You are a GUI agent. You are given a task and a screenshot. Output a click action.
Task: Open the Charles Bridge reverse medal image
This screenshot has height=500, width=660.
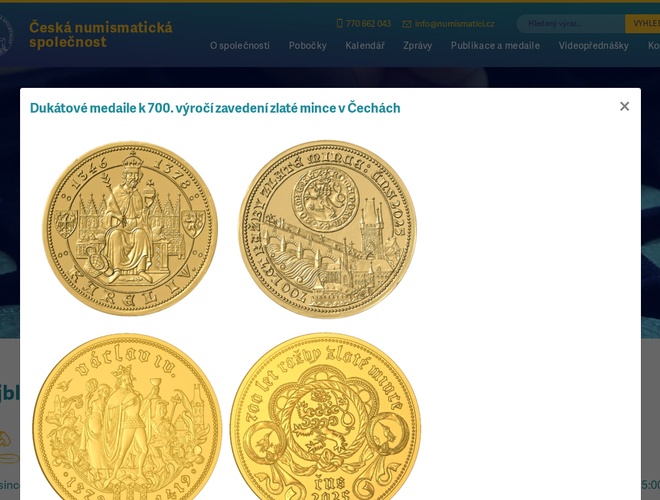click(327, 229)
